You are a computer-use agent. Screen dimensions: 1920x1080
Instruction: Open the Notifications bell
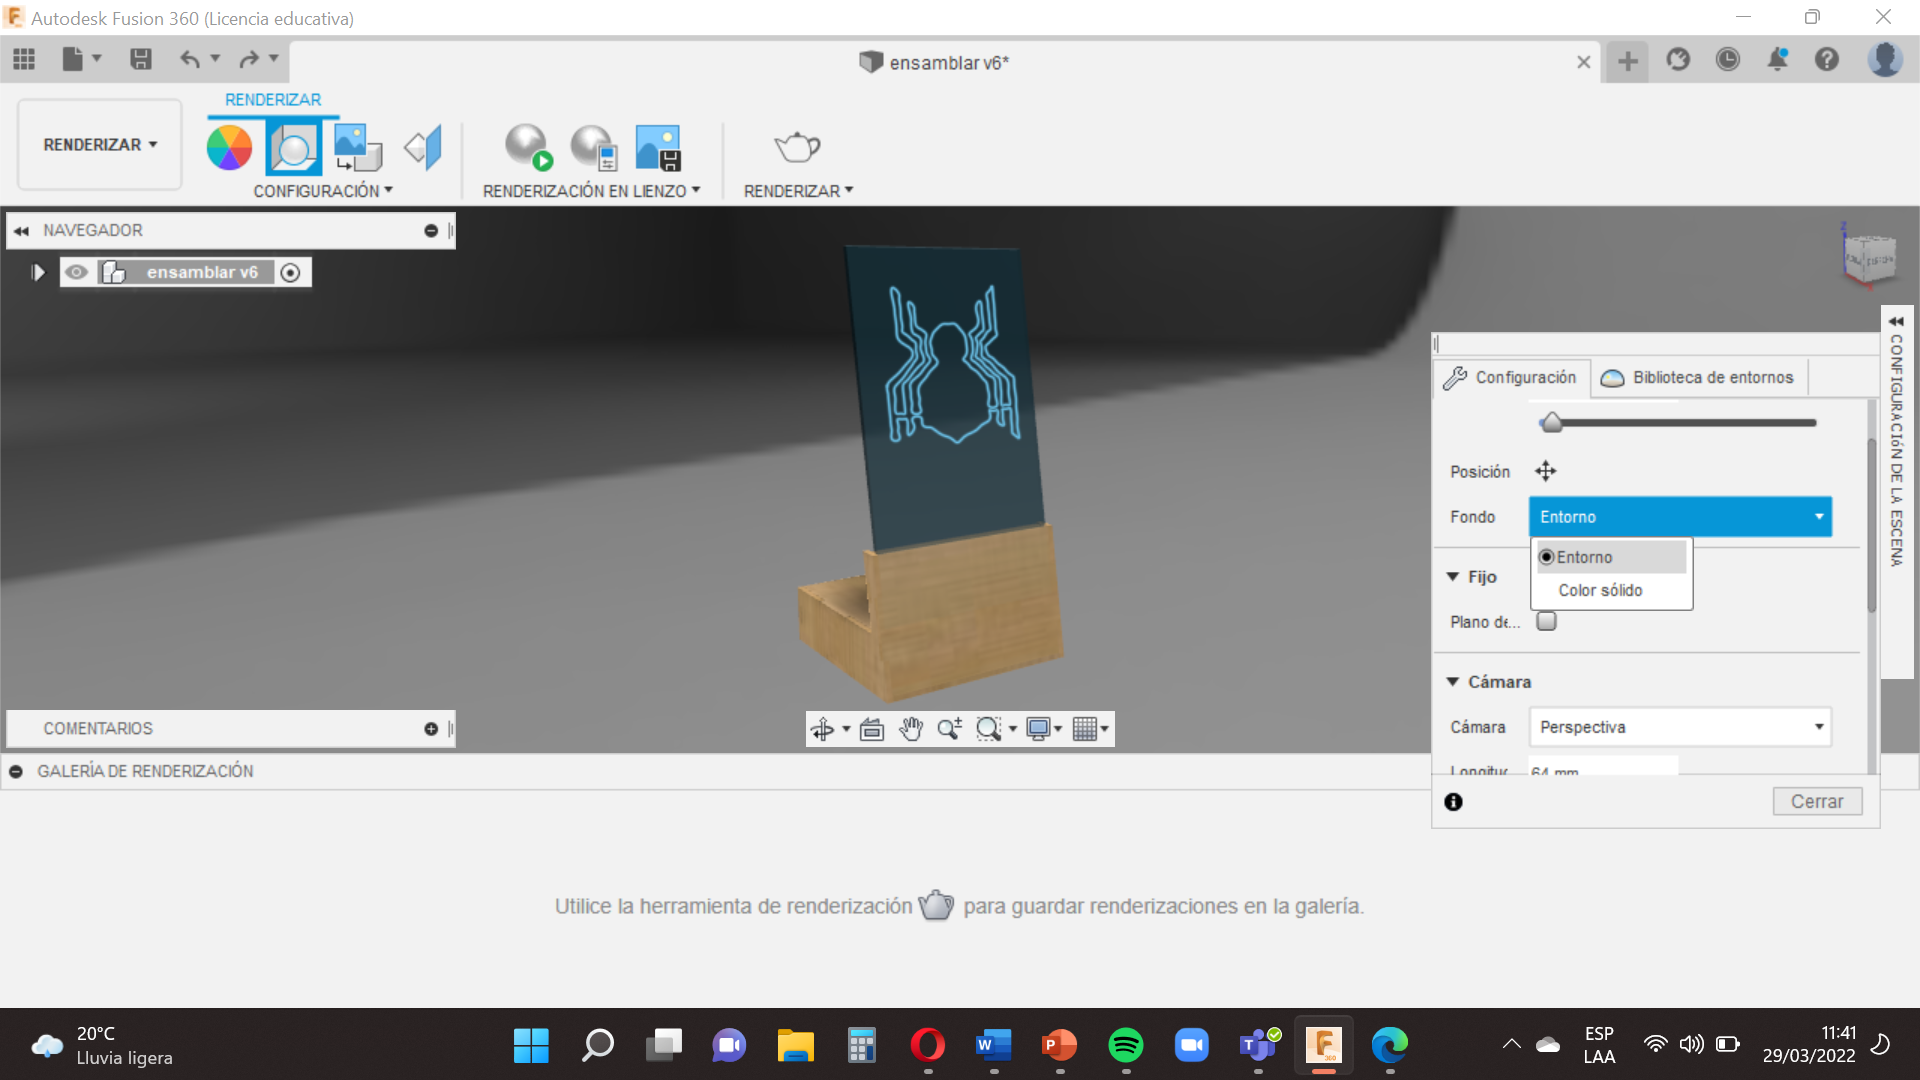1777,60
